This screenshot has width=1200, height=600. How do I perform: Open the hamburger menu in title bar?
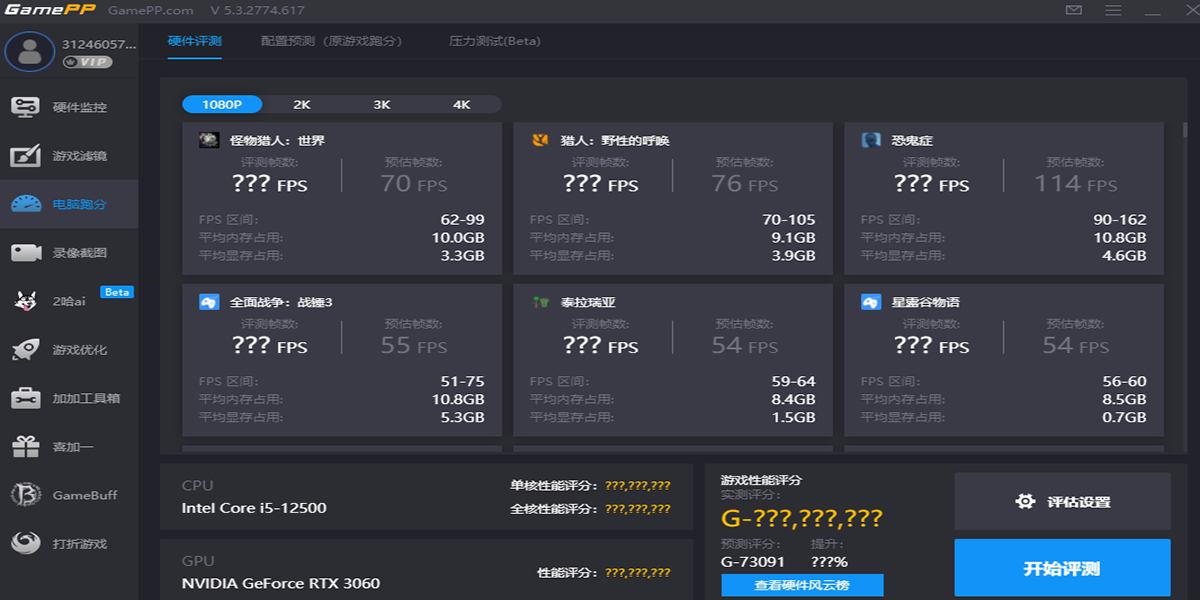coord(1113,10)
